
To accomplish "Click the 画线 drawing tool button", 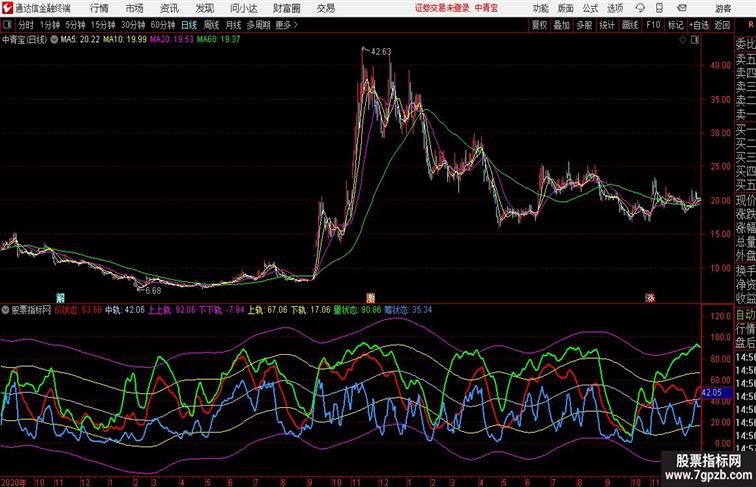I will pyautogui.click(x=630, y=25).
